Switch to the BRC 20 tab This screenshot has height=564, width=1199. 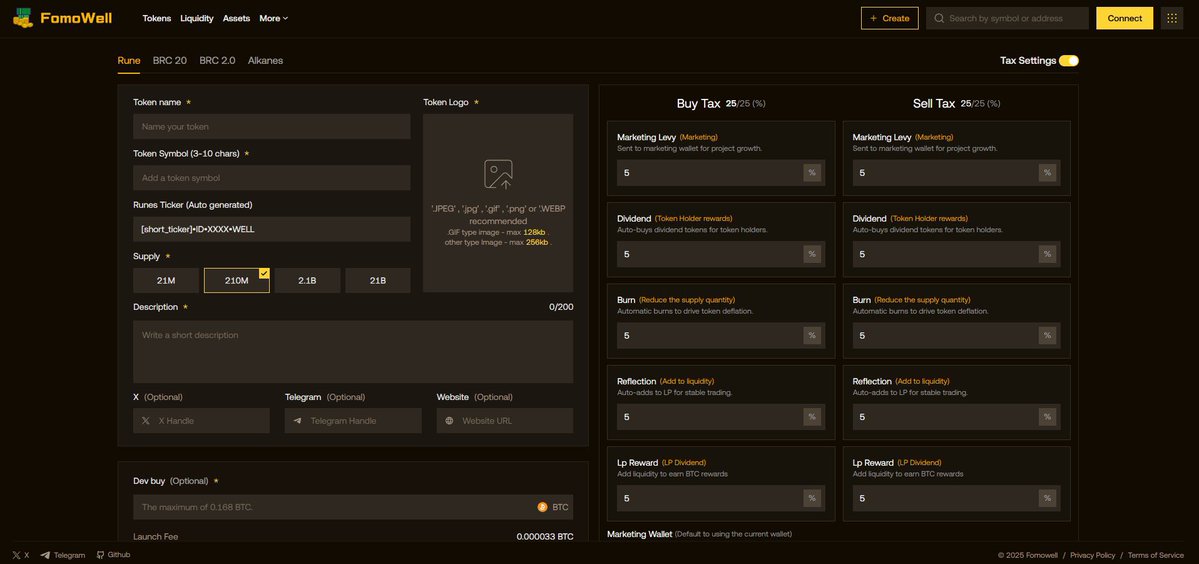pyautogui.click(x=170, y=60)
